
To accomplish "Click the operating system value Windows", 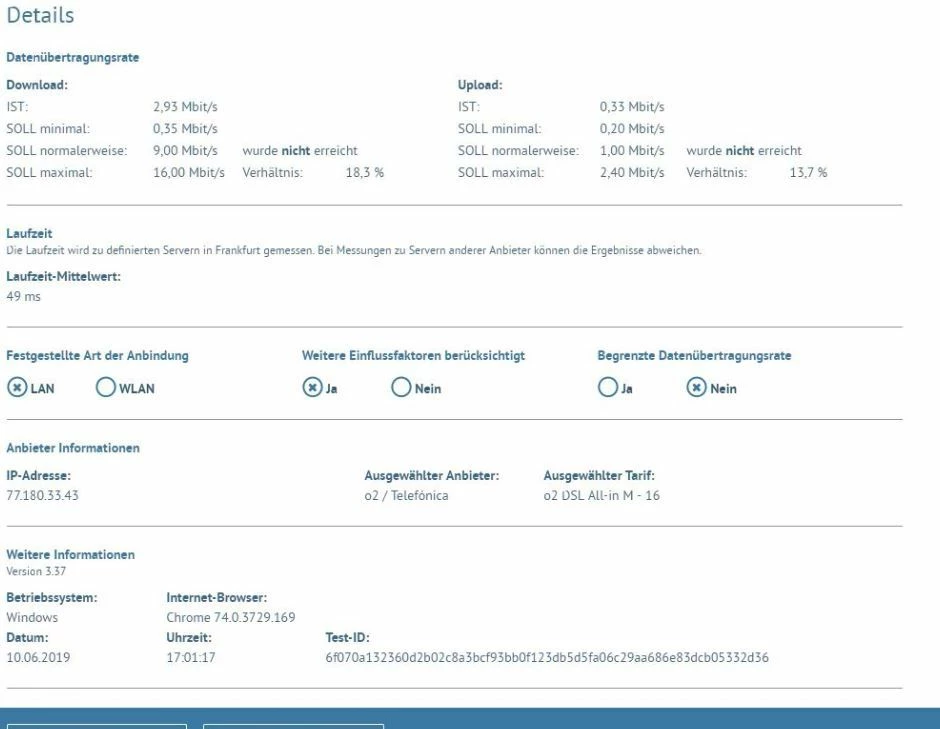I will [32, 617].
